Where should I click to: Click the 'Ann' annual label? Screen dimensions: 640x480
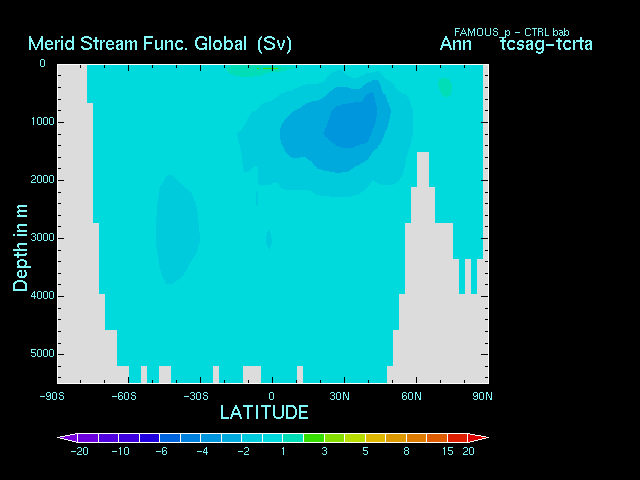(456, 44)
